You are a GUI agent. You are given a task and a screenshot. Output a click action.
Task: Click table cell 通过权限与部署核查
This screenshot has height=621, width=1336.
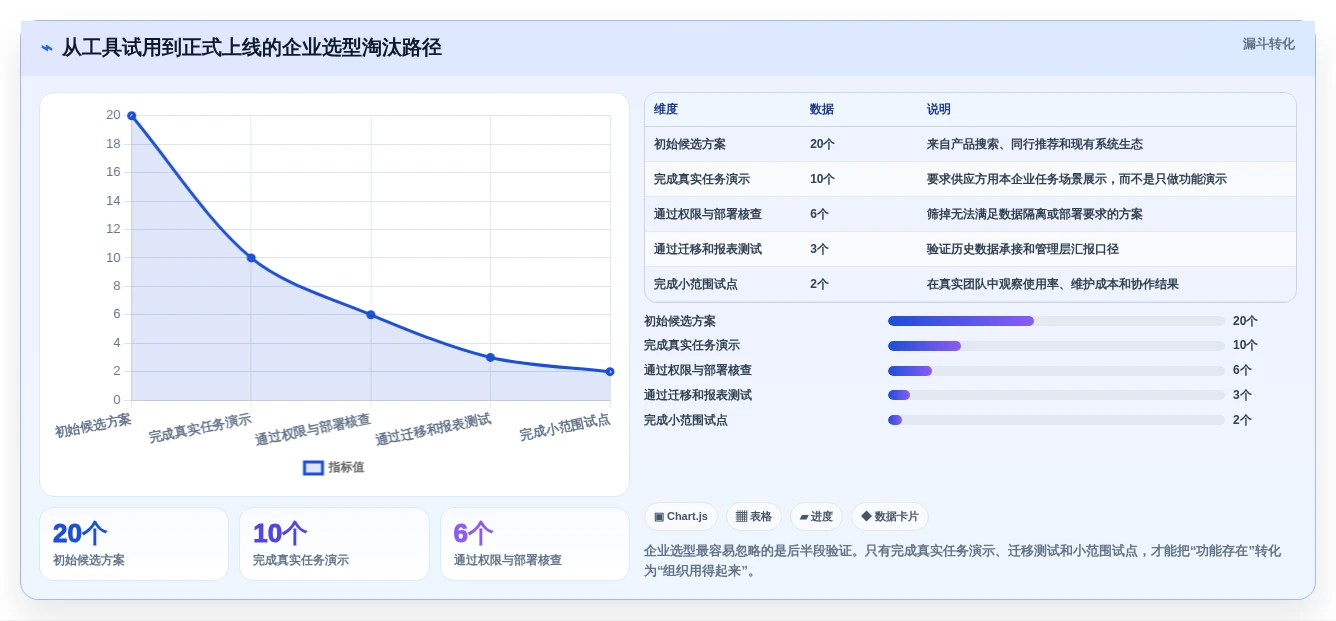coord(708,214)
